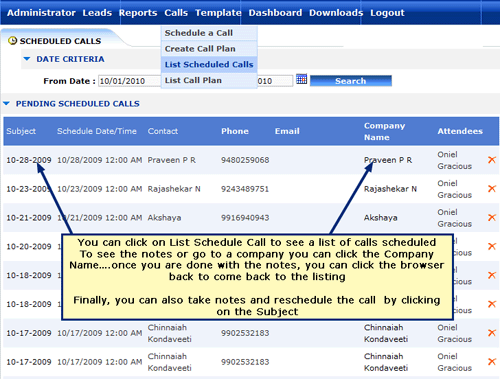Click the Attendees column header
The image size is (500, 379).
pos(460,131)
